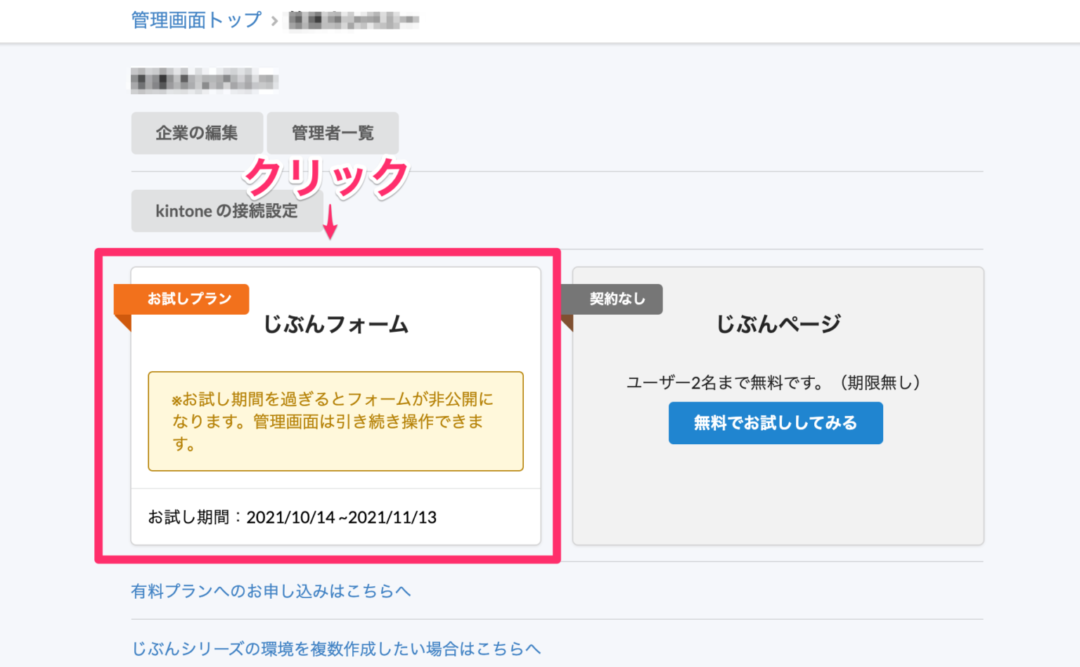Image resolution: width=1080 pixels, height=667 pixels.
Task: Click the yellow trial-period warning notice
Action: 335,421
